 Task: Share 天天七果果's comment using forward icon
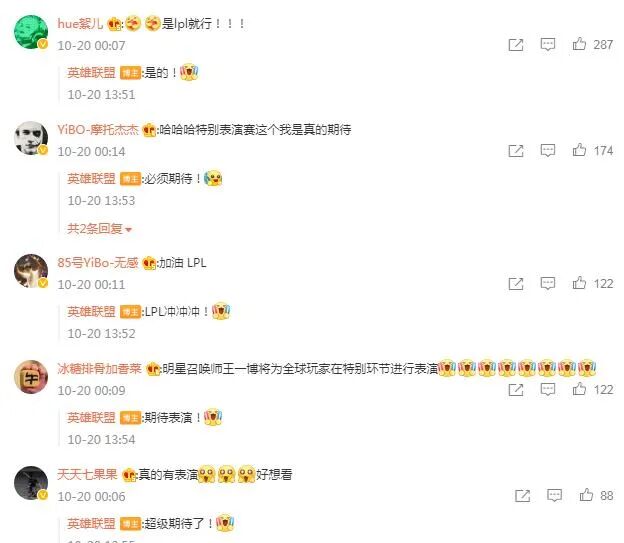(522, 496)
